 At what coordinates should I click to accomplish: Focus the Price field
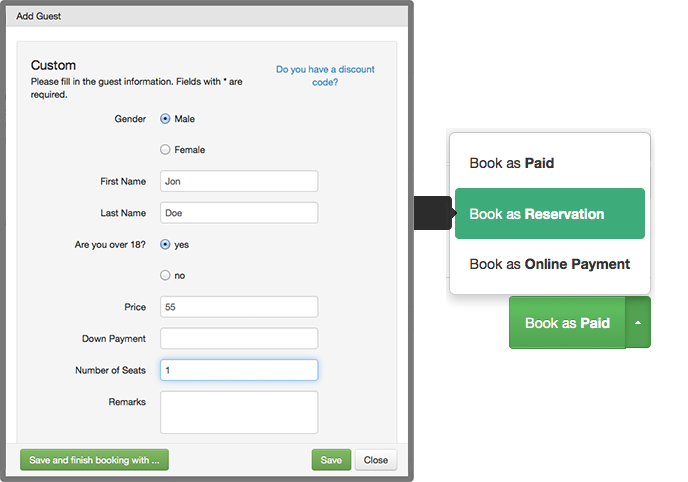[x=238, y=307]
